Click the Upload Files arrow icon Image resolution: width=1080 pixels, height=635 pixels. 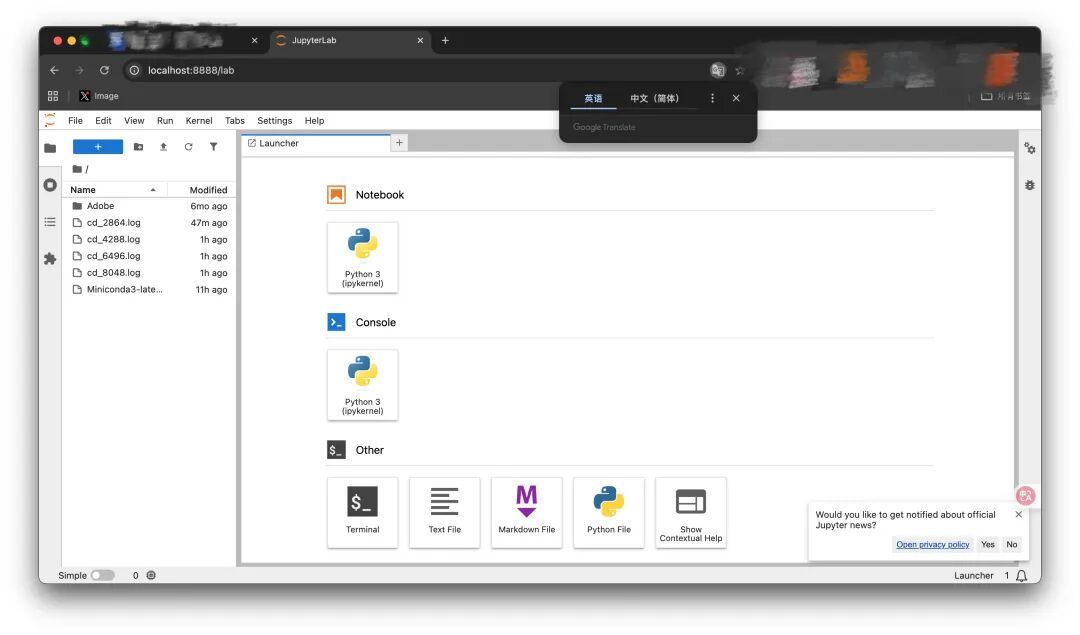point(163,147)
